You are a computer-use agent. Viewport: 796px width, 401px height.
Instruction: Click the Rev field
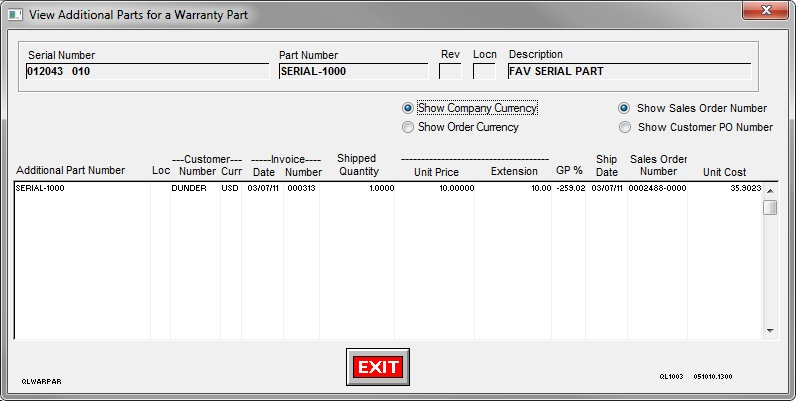(x=450, y=72)
